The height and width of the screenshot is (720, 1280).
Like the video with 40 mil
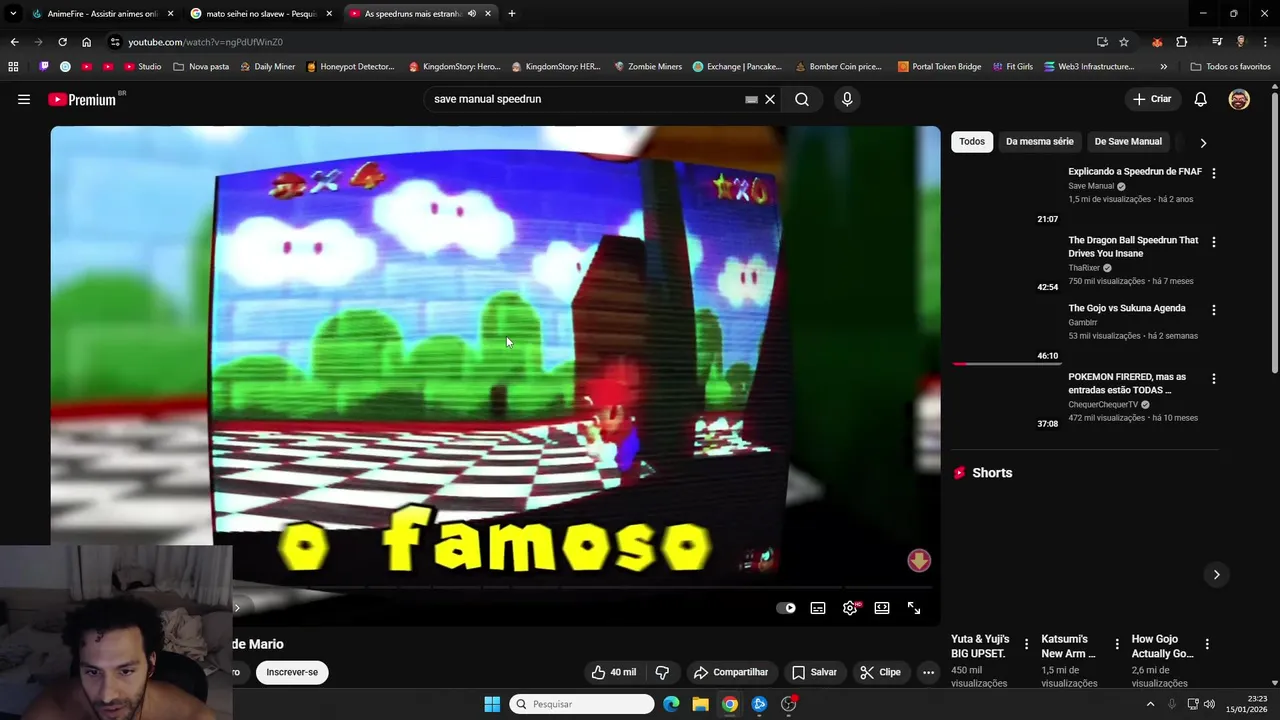coord(614,672)
